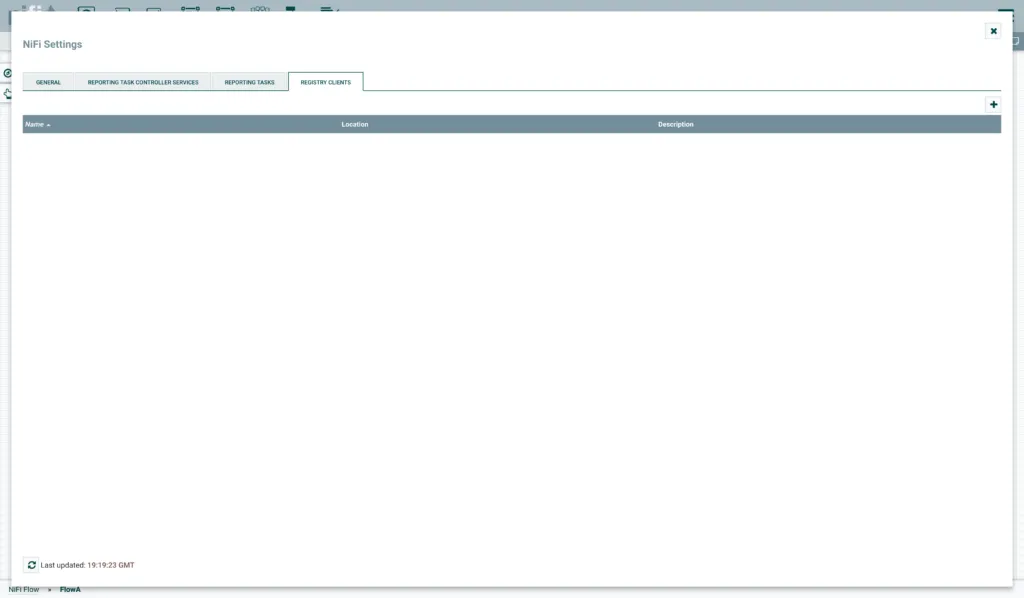The width and height of the screenshot is (1024, 598).
Task: Select FlowA in the breadcrumb trail
Action: pyautogui.click(x=70, y=590)
